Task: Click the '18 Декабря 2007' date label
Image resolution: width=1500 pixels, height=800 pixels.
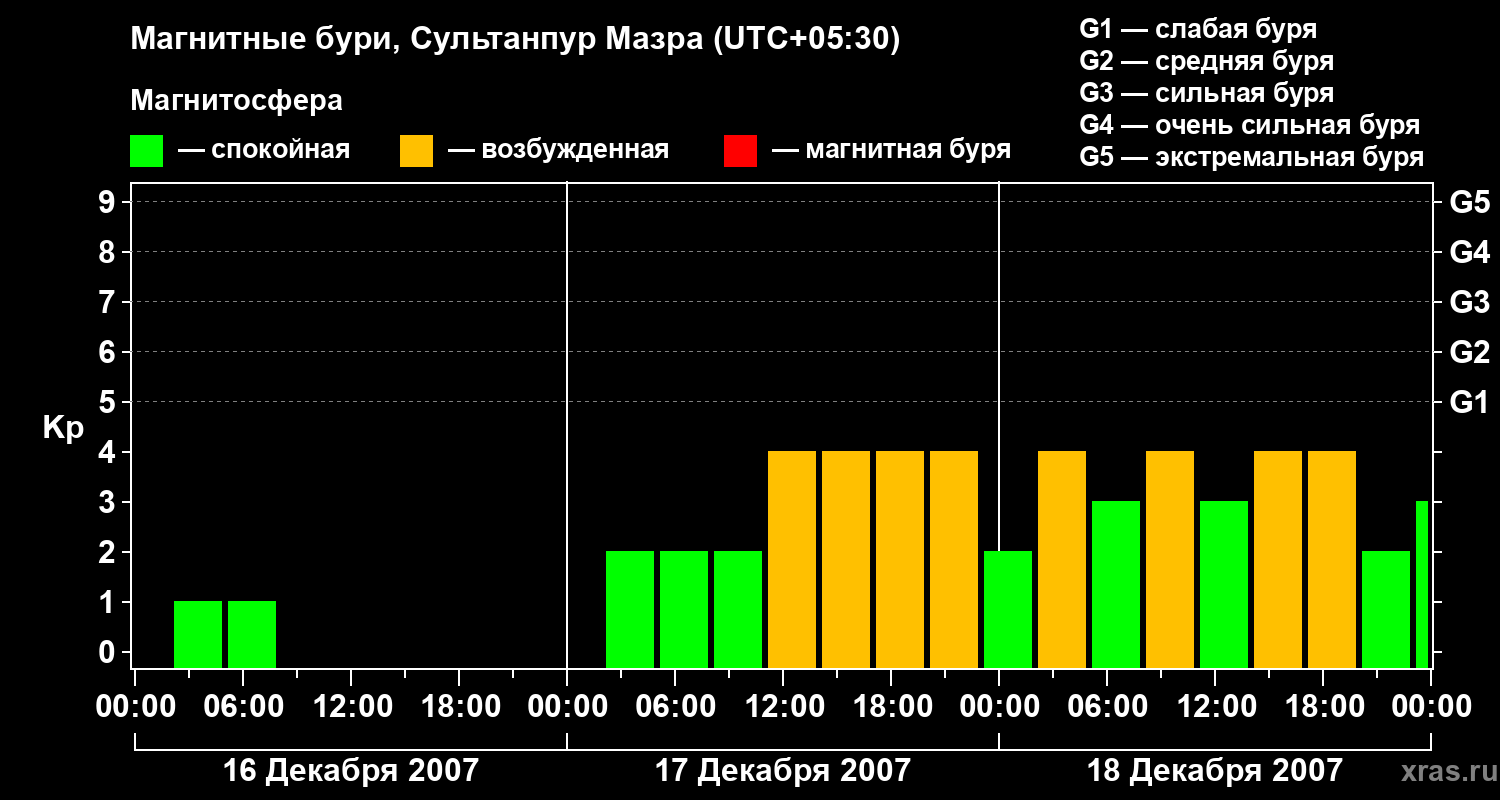Action: pyautogui.click(x=1215, y=771)
